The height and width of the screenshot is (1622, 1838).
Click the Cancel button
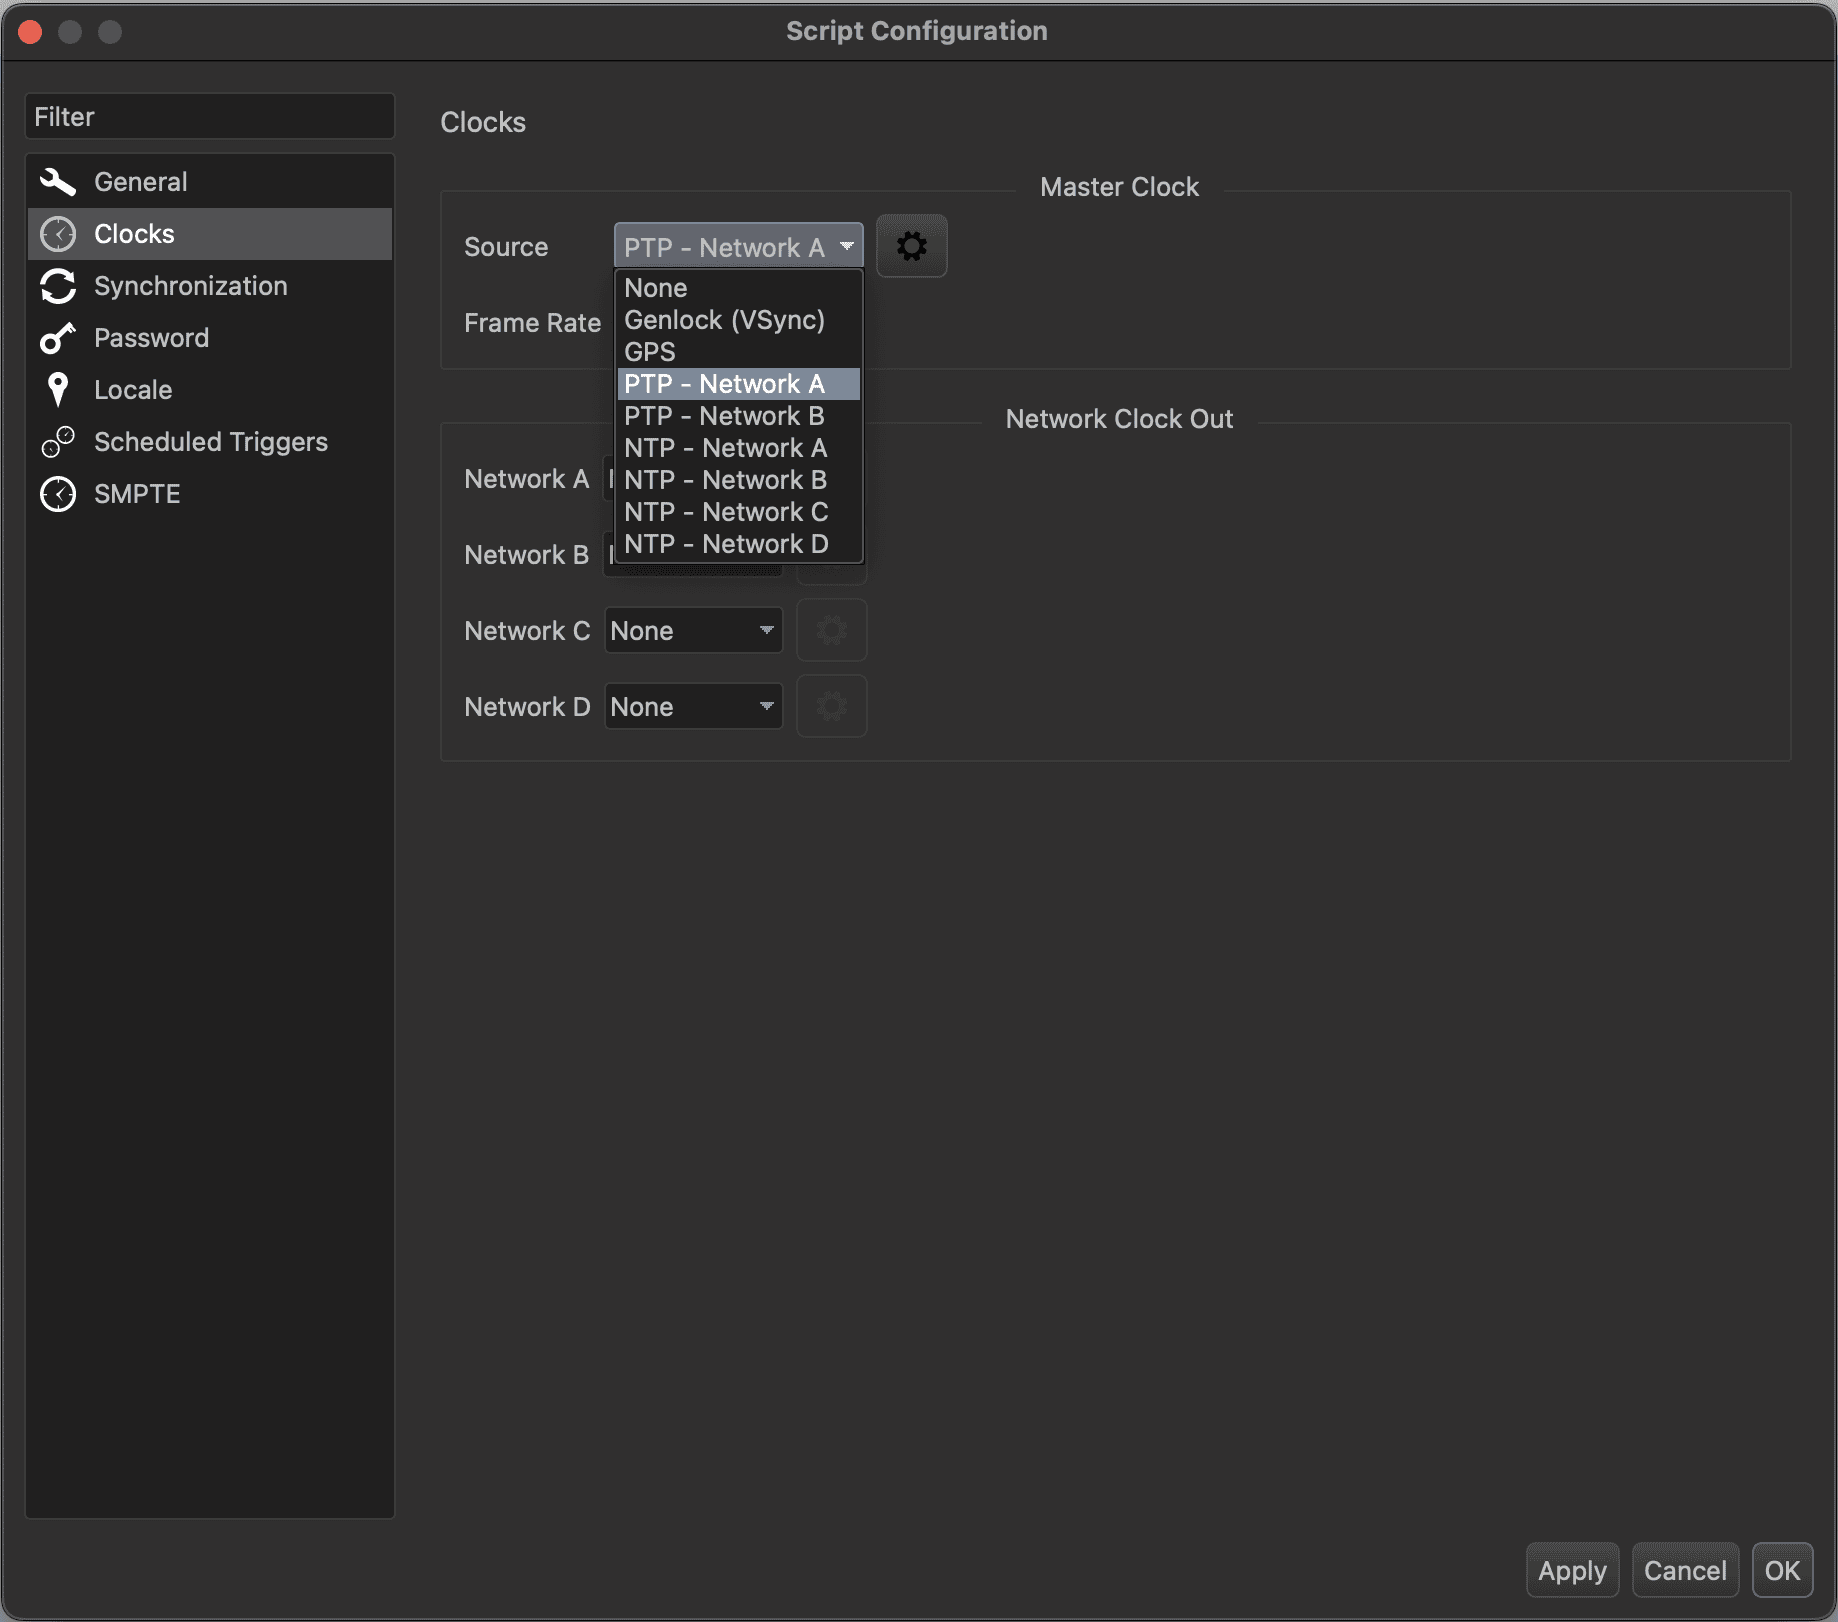(1685, 1570)
